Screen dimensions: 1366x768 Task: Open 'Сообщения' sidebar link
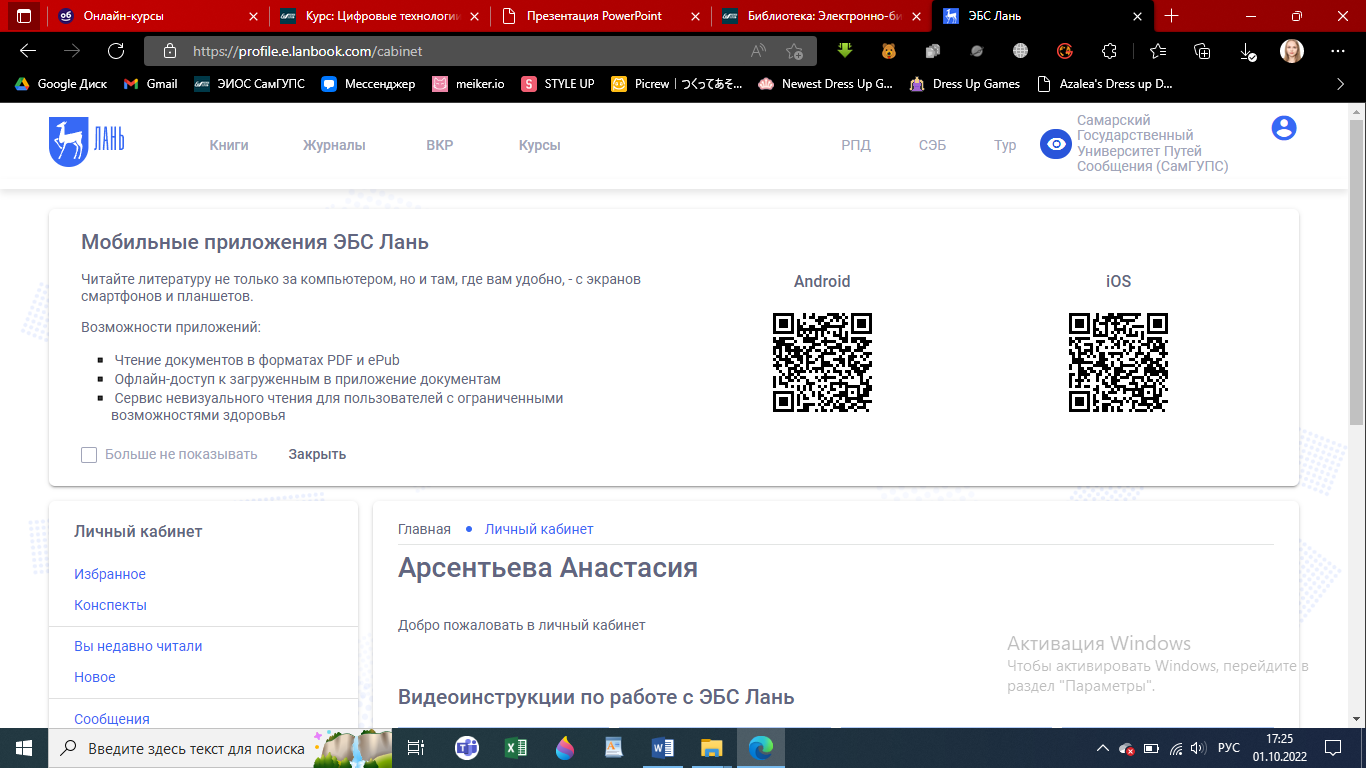[x=112, y=719]
